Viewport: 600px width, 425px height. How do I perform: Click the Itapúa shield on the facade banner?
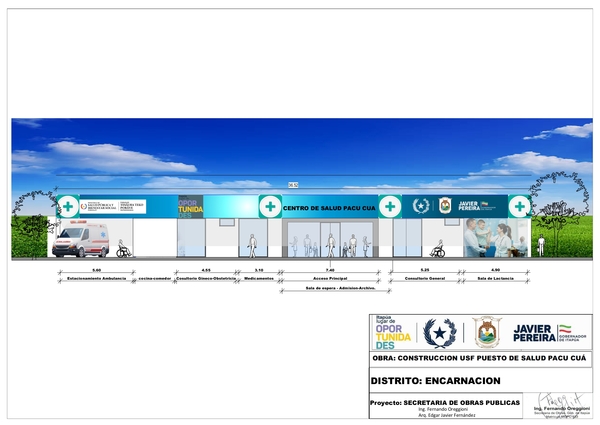point(445,206)
